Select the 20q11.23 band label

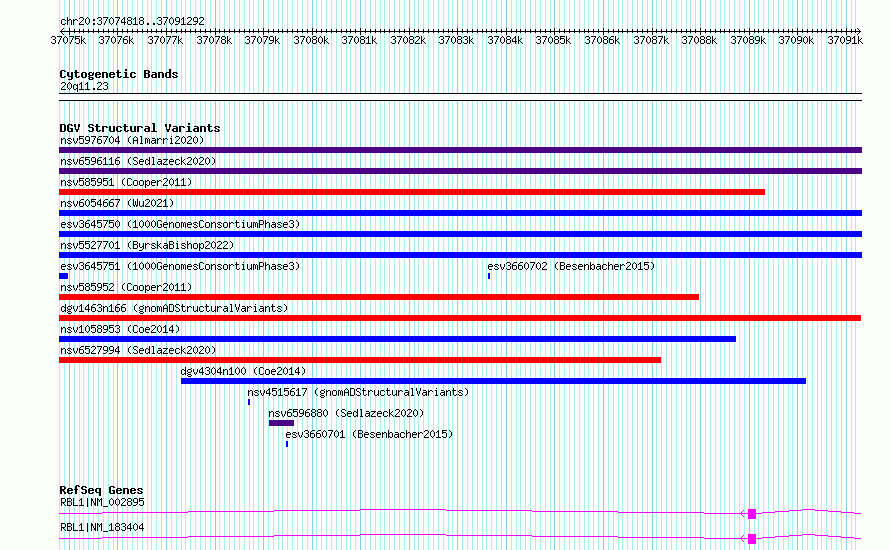84,86
